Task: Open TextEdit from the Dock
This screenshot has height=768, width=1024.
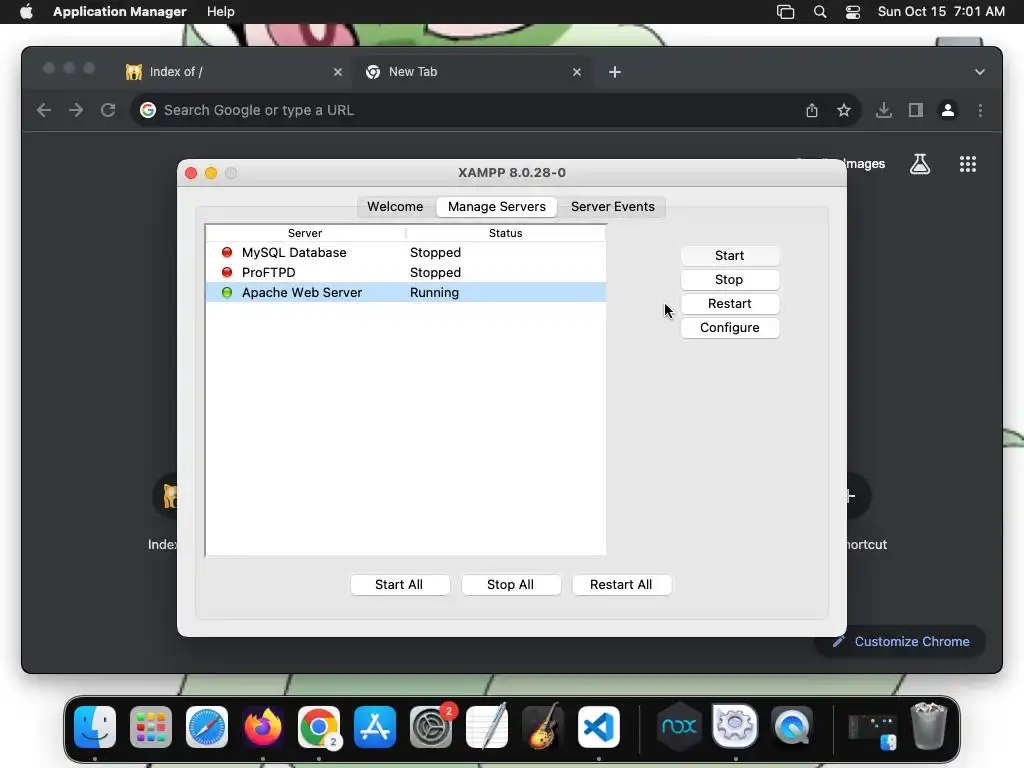Action: [x=487, y=727]
